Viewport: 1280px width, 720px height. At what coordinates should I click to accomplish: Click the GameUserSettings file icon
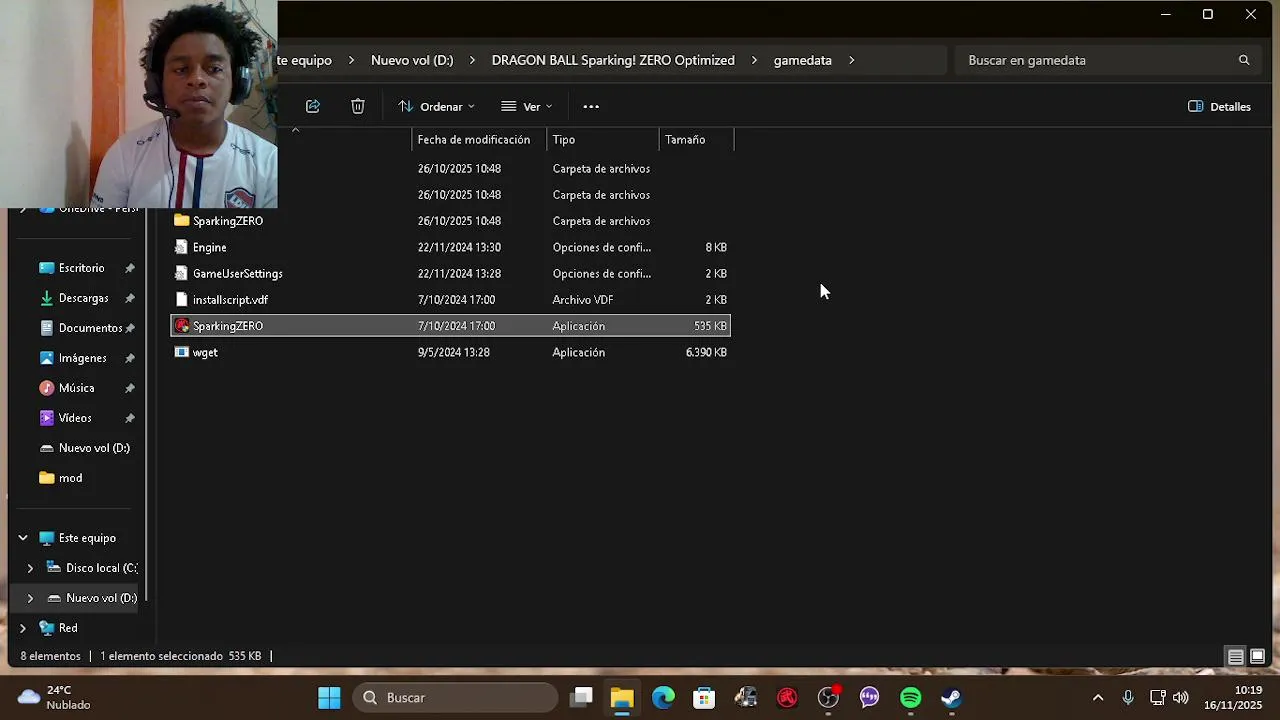click(x=182, y=273)
